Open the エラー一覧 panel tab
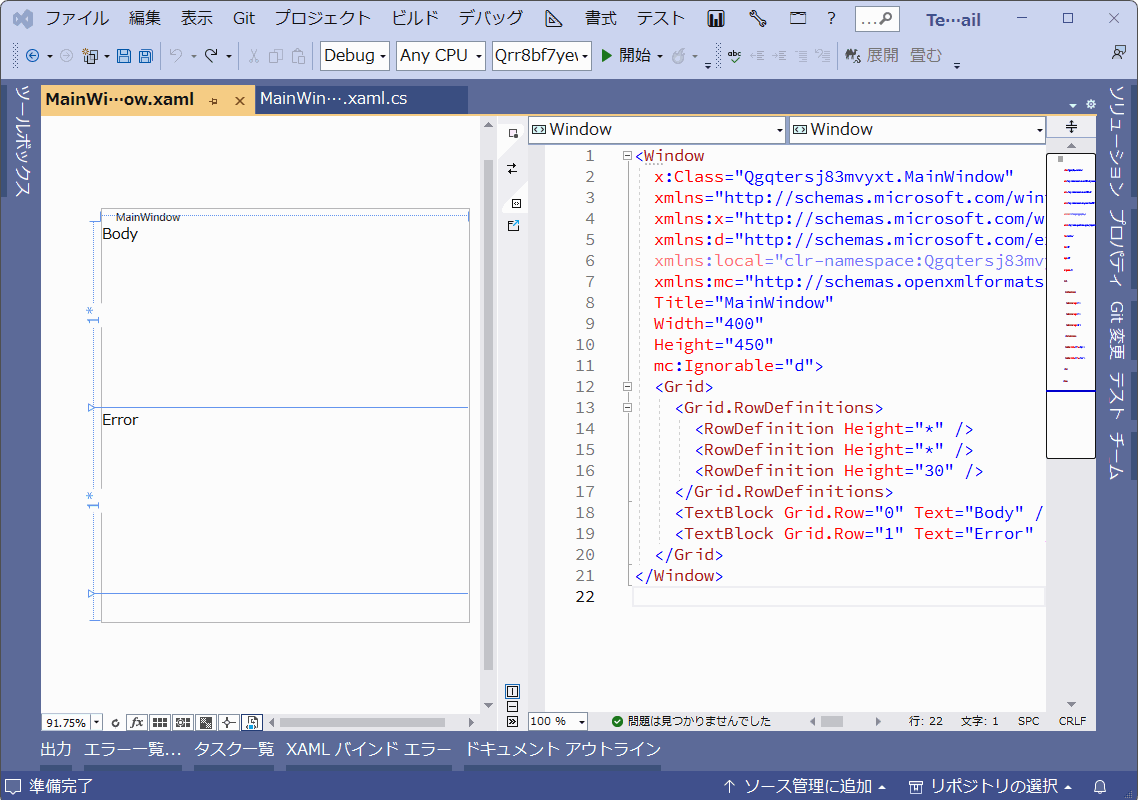This screenshot has width=1138, height=800. coord(133,749)
